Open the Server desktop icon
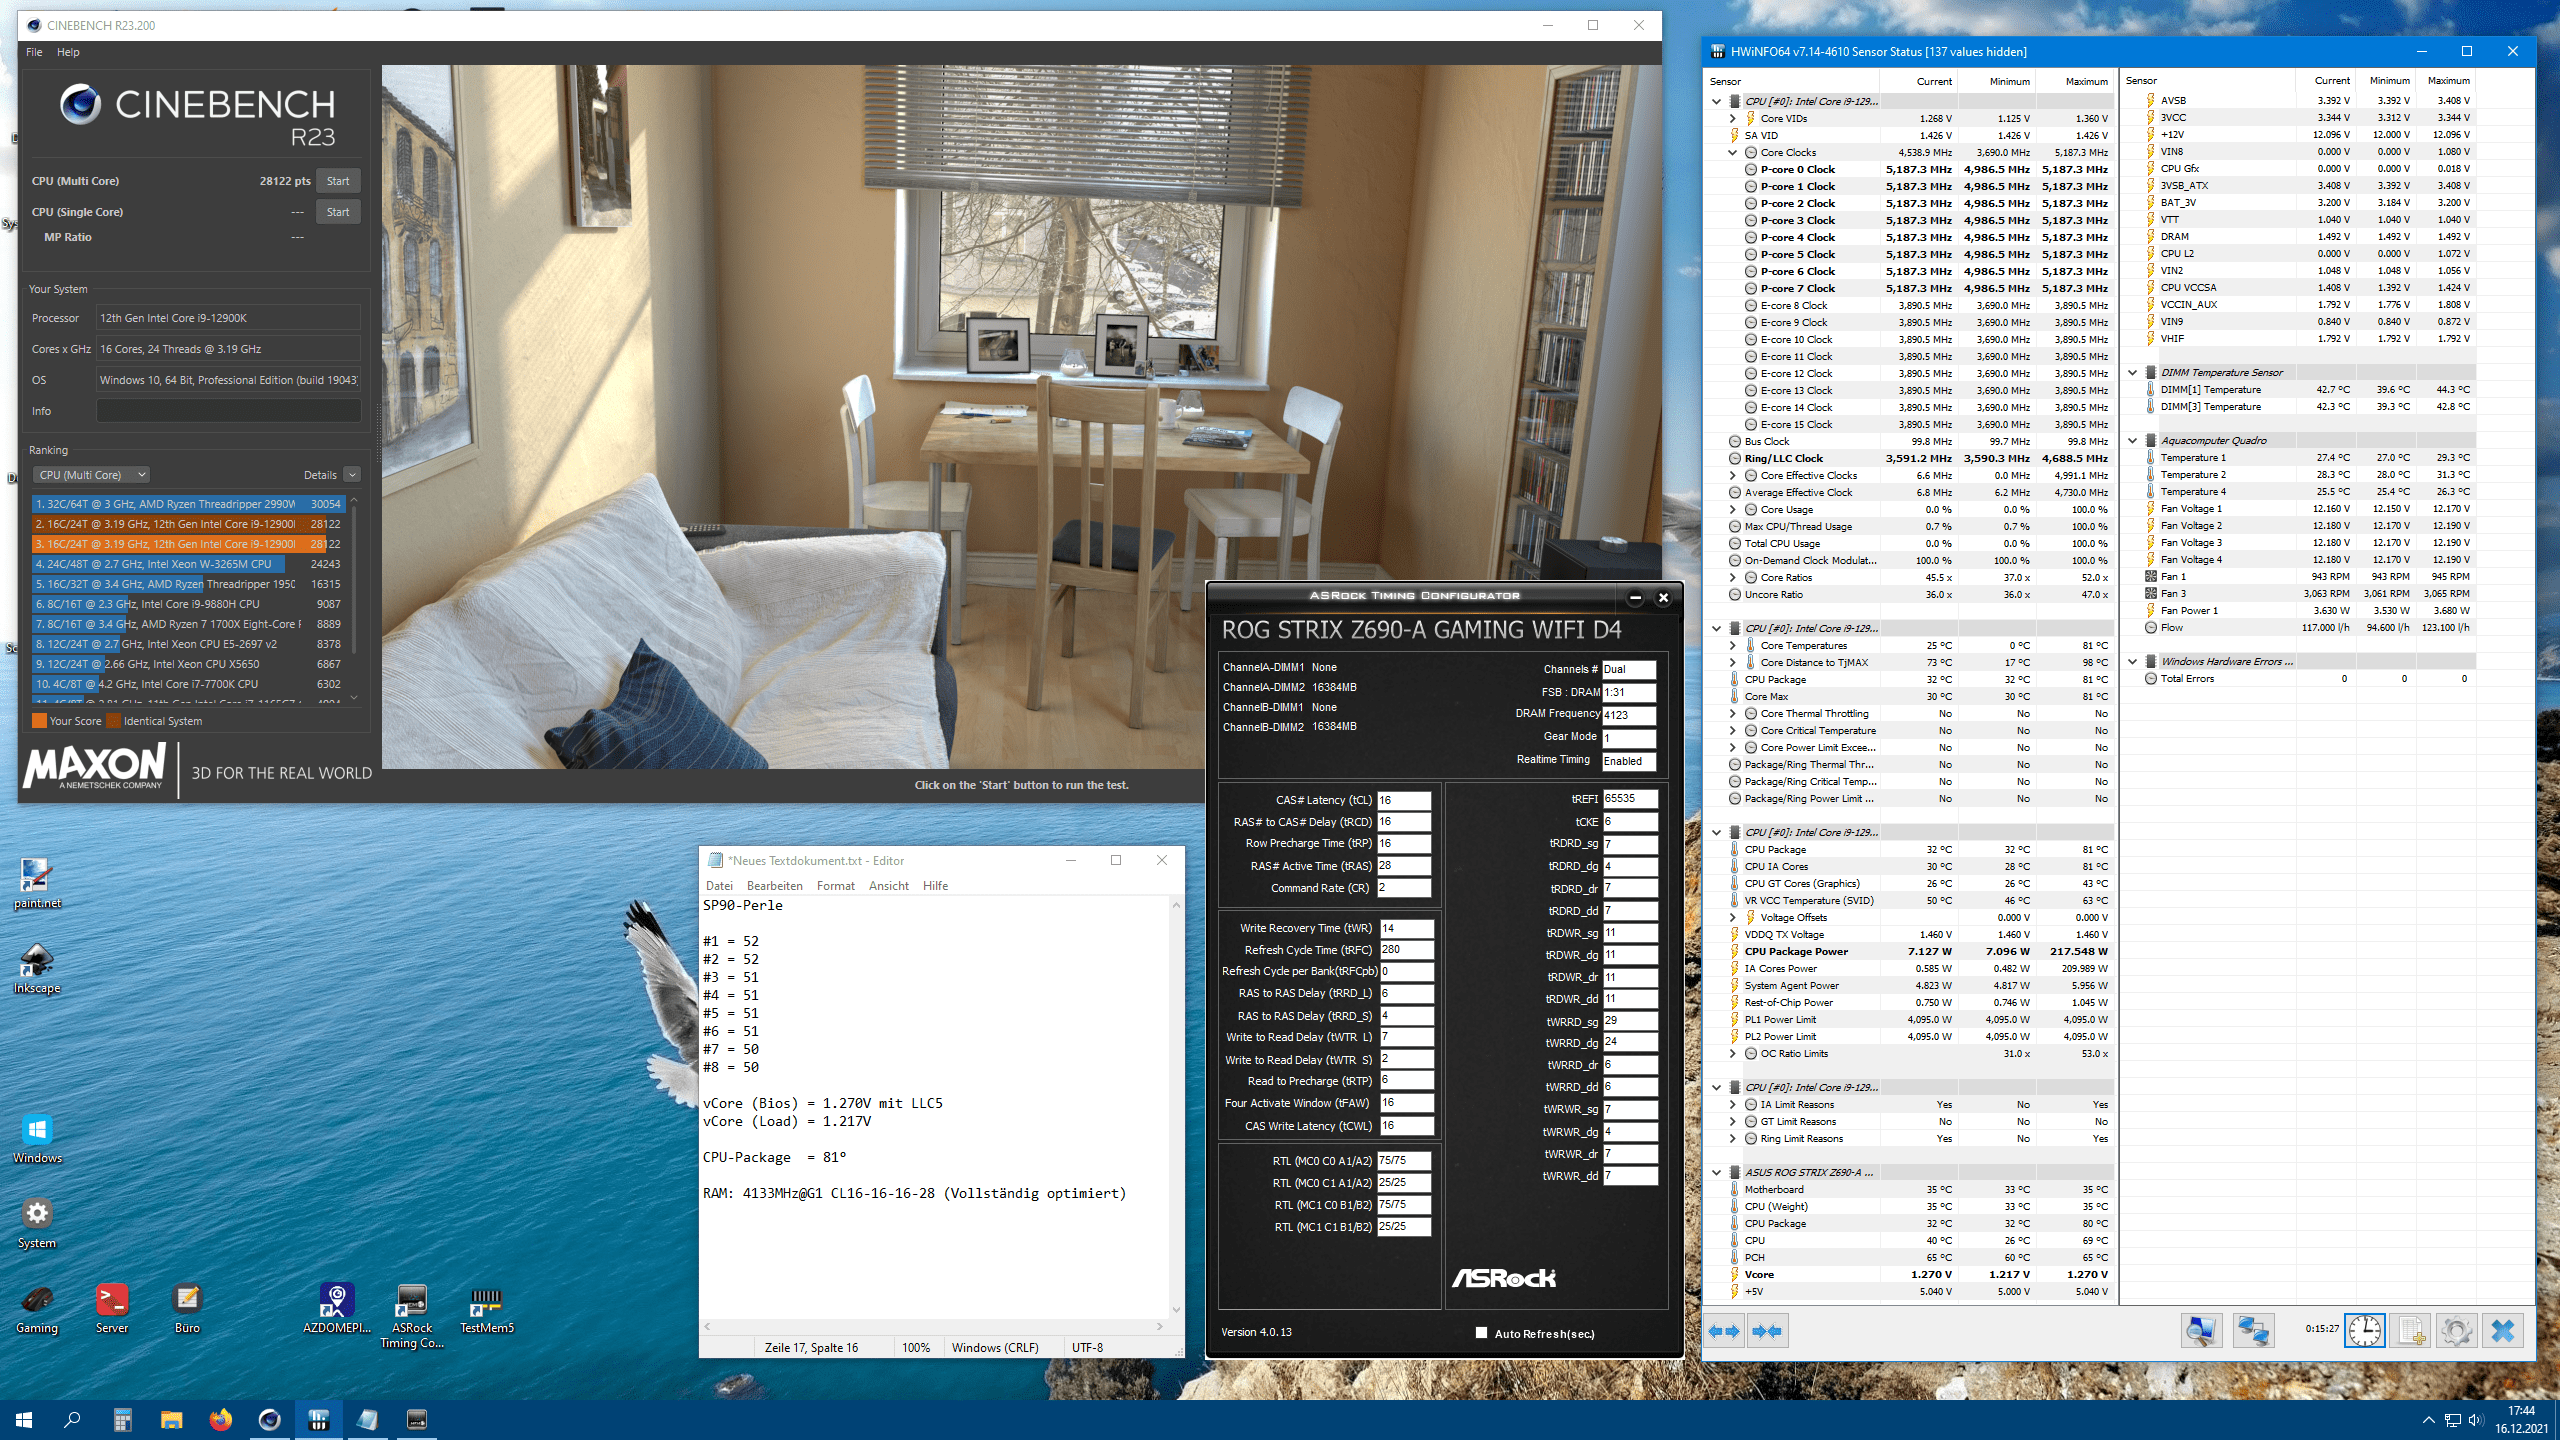Screen dimensions: 2560x1440 coord(112,1308)
